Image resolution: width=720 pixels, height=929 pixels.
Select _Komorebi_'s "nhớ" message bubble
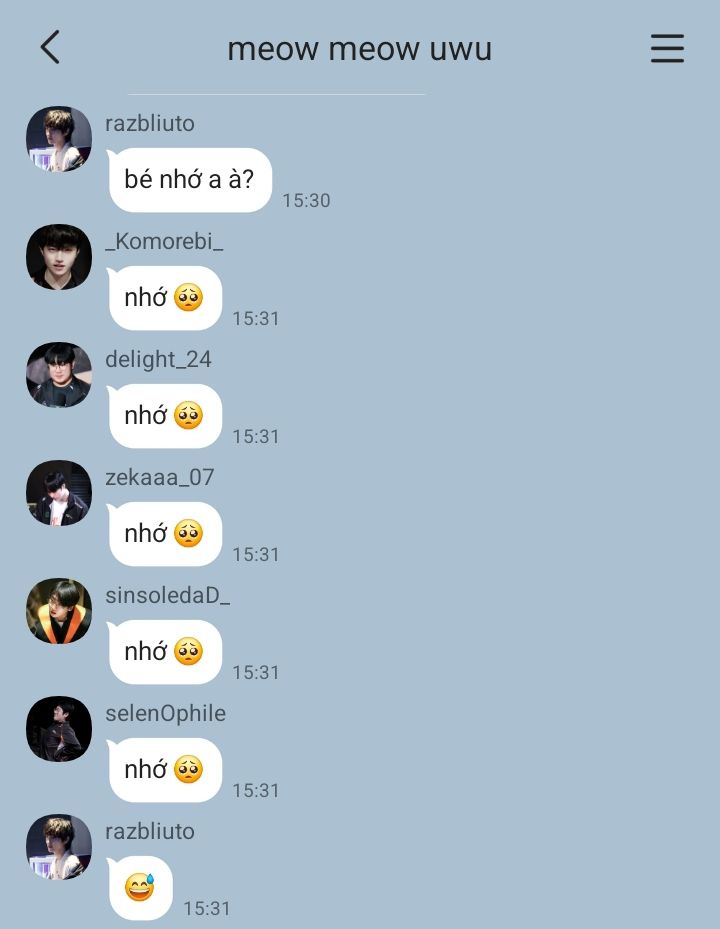(x=165, y=298)
